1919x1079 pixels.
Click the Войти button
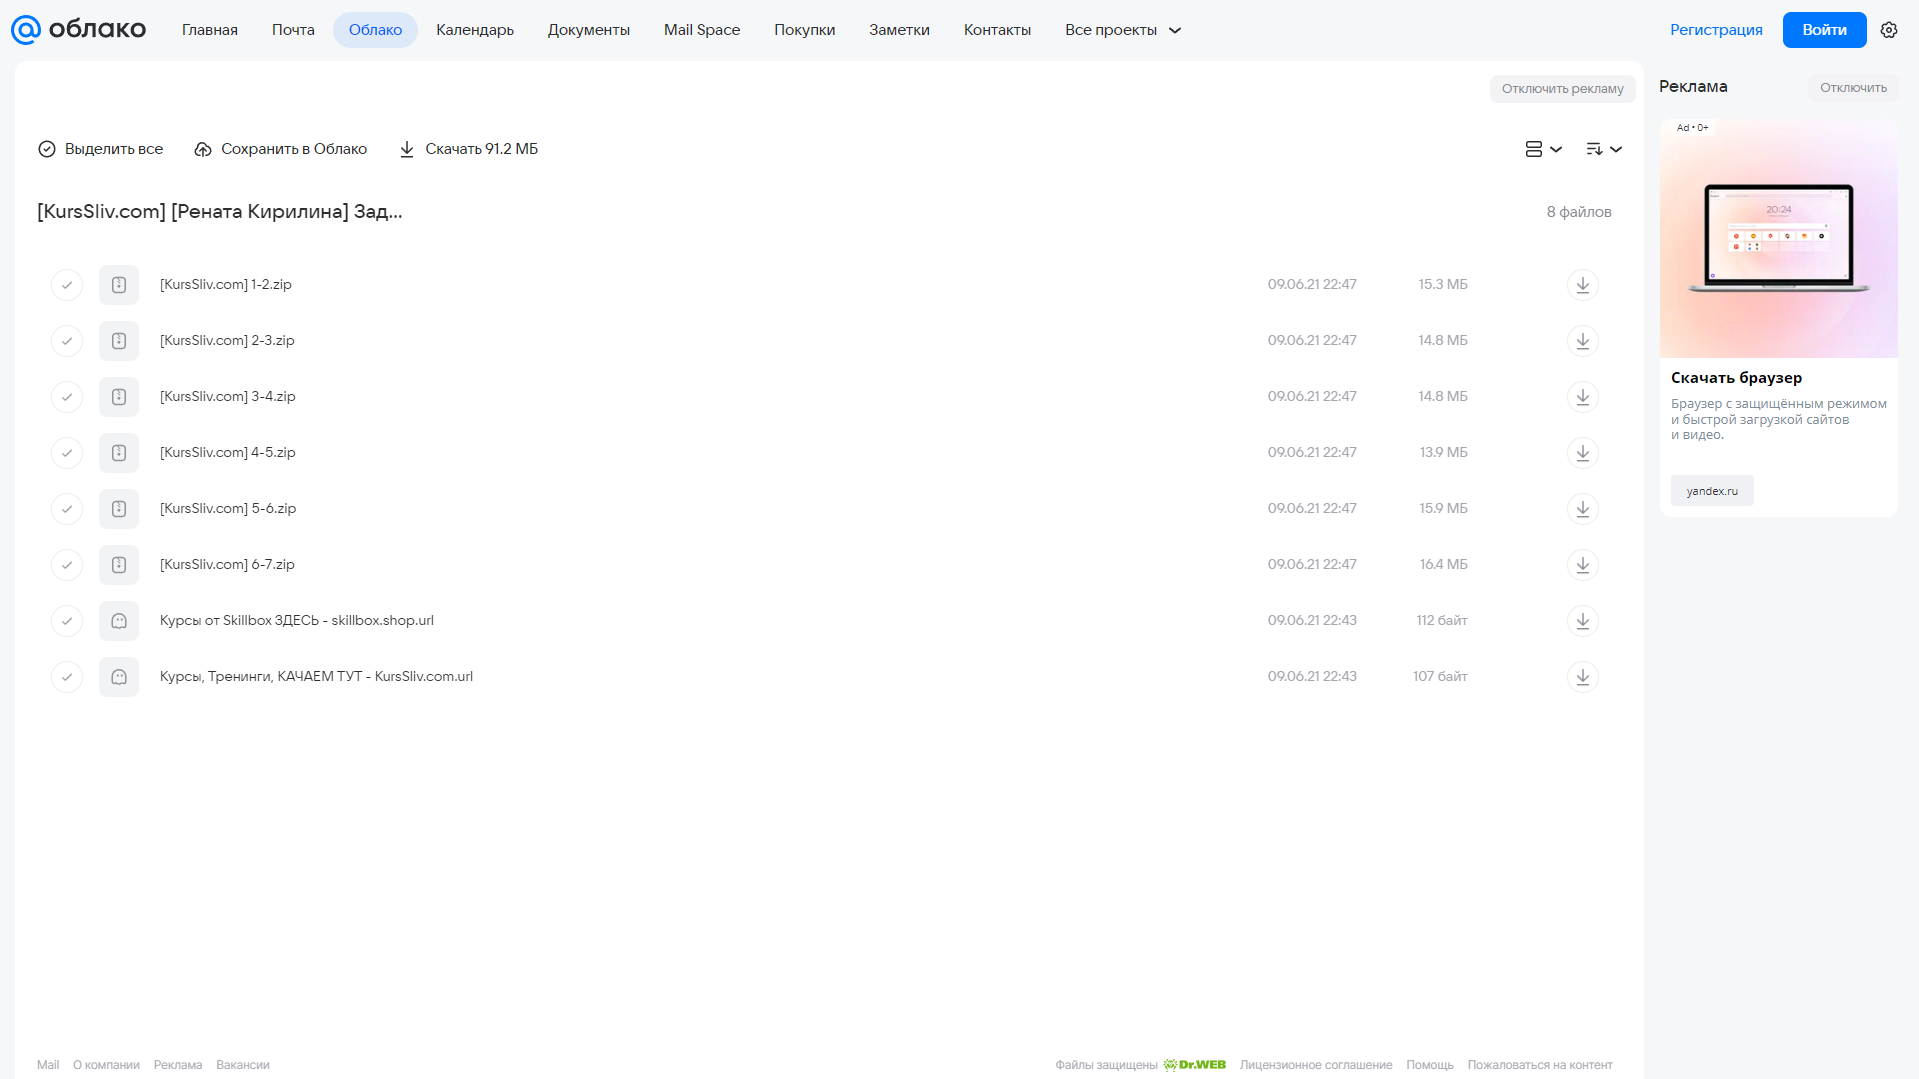point(1824,30)
